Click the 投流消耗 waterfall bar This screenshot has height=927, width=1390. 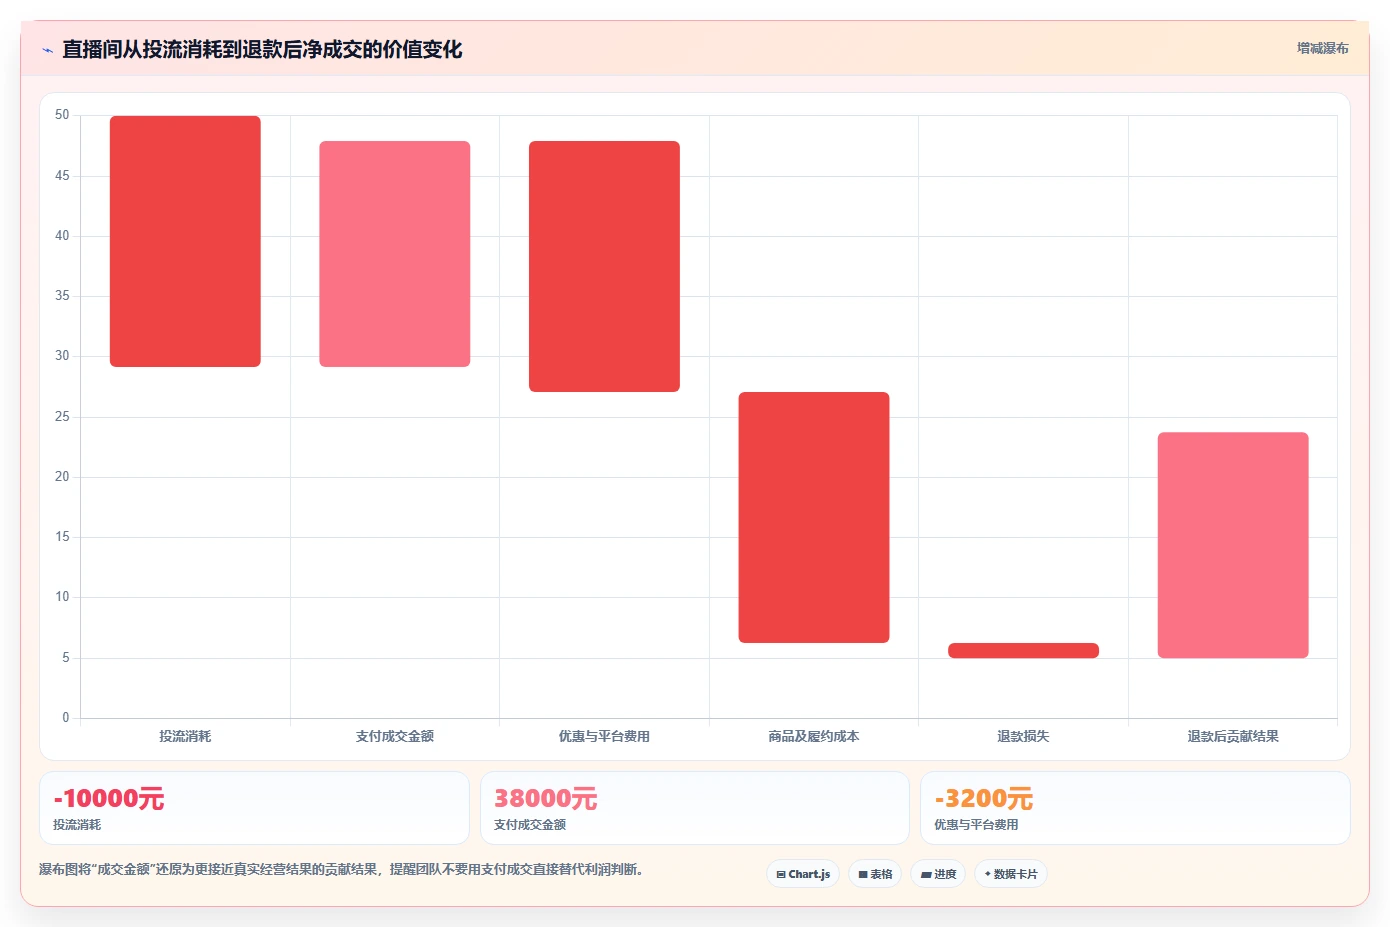185,241
